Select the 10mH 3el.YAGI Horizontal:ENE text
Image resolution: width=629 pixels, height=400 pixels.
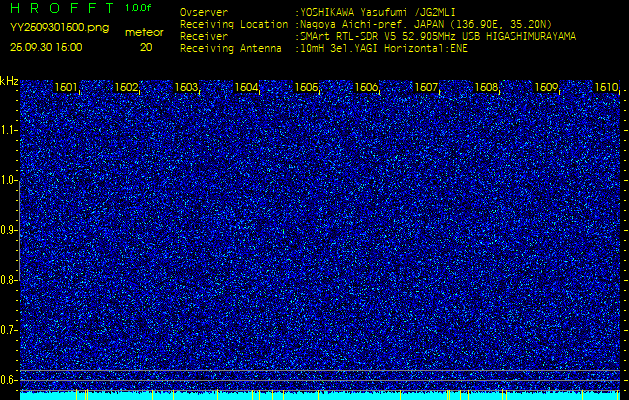point(384,49)
